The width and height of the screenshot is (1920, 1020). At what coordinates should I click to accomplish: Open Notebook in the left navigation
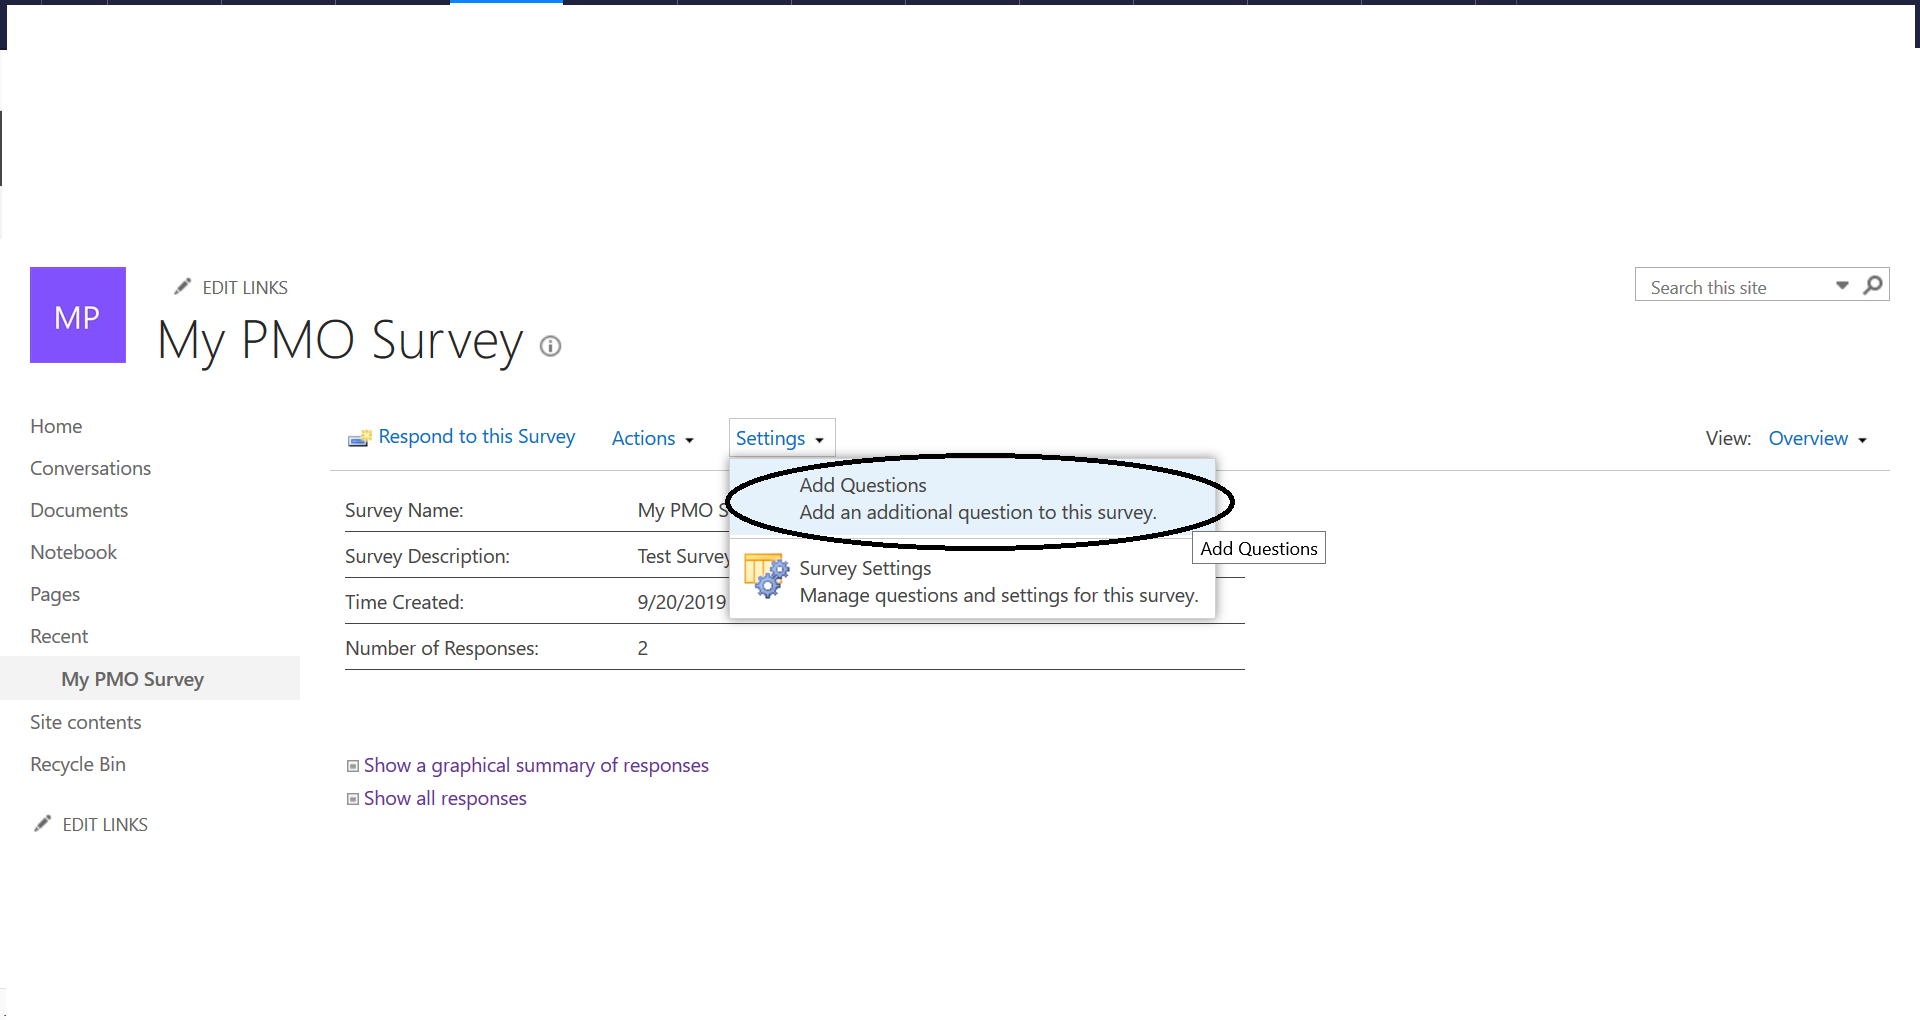pos(73,552)
